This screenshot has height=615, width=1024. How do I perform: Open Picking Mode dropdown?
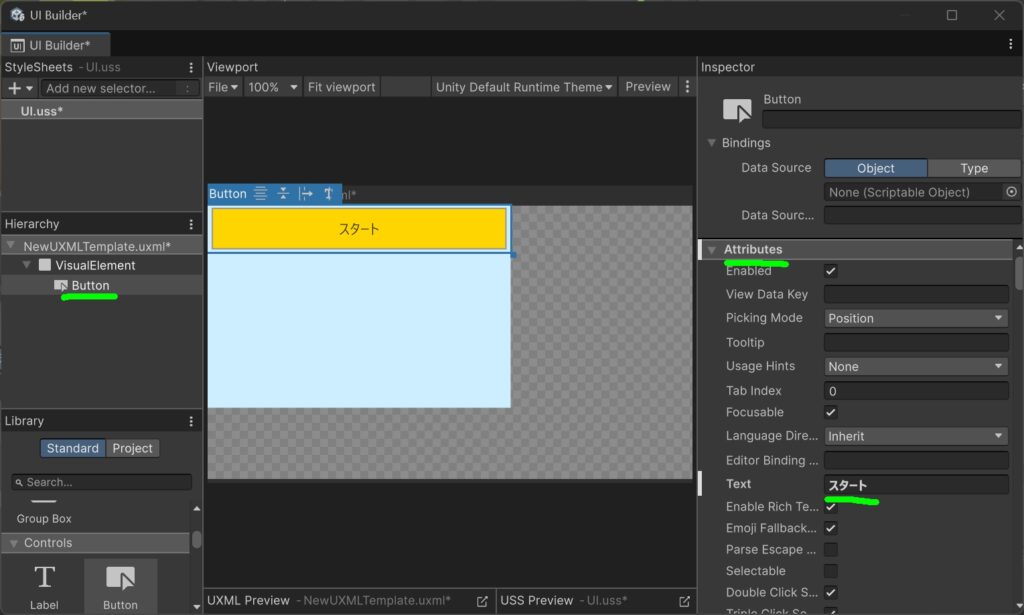[x=916, y=319]
